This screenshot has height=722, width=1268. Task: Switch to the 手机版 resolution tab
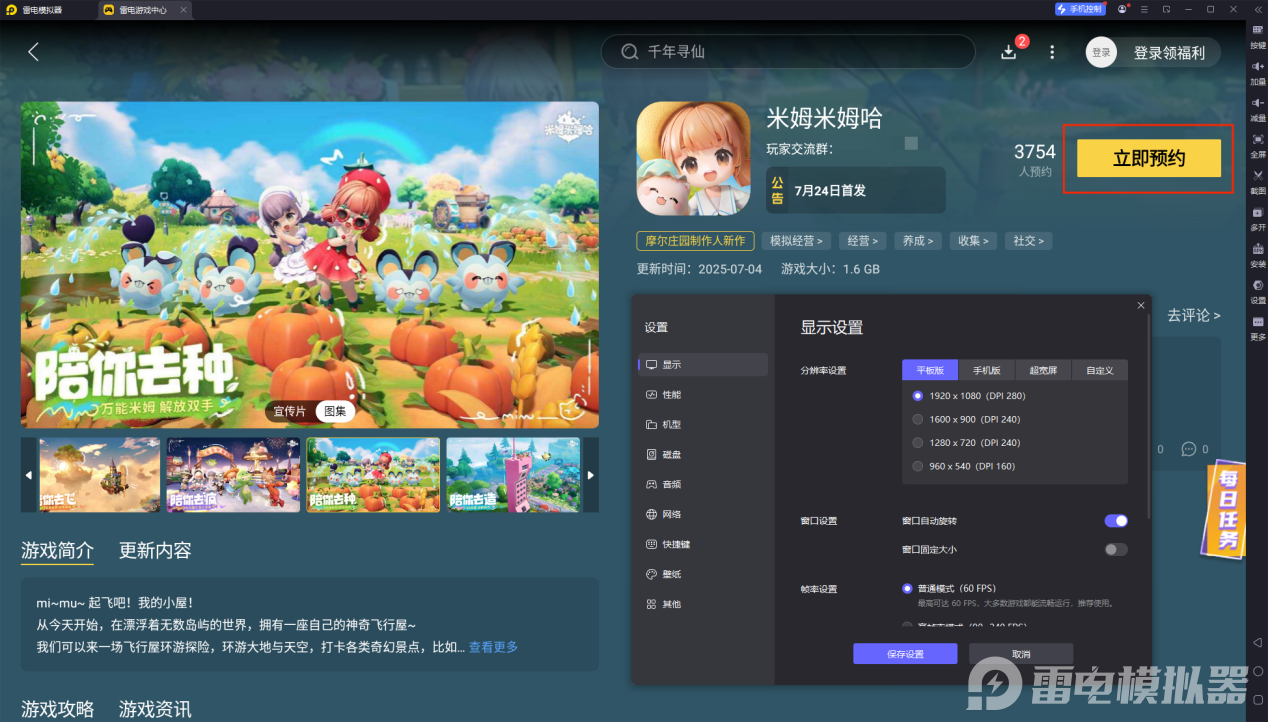pyautogui.click(x=987, y=370)
